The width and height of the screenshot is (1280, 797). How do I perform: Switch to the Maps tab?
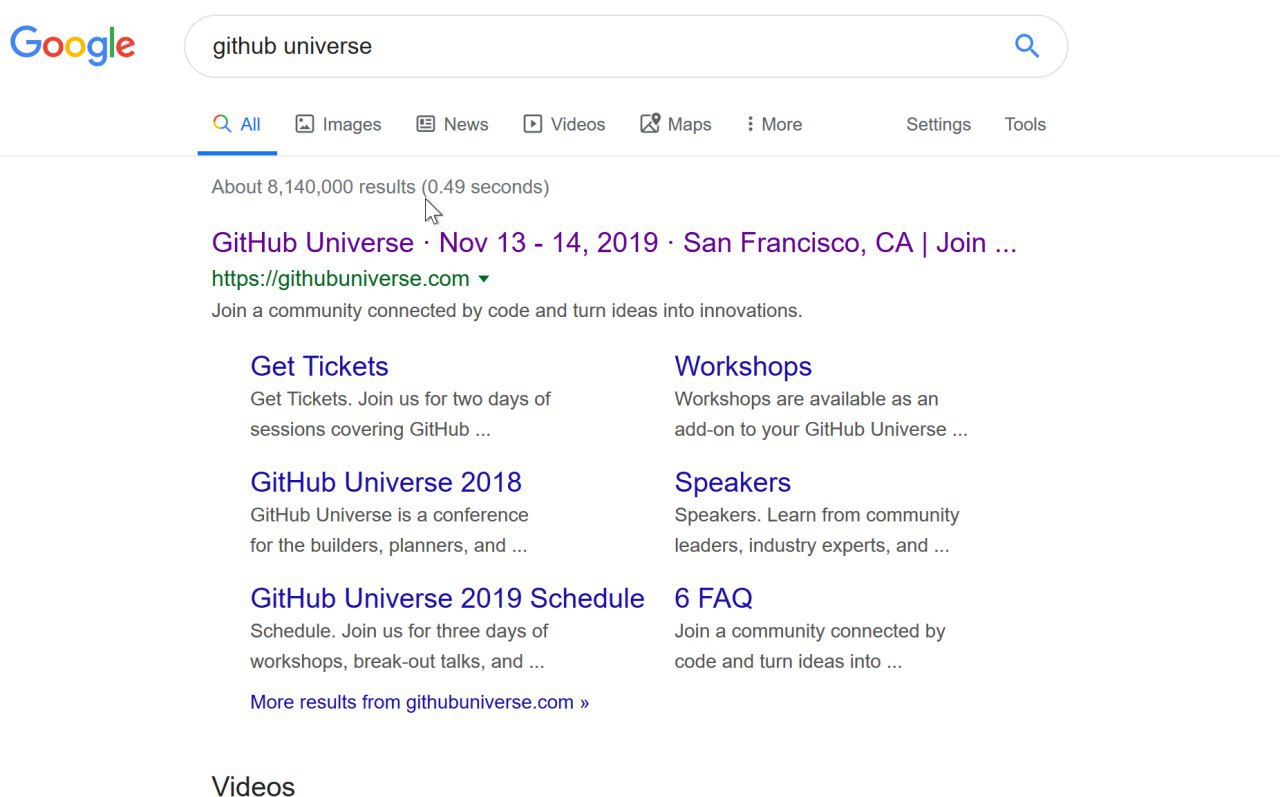(x=676, y=125)
